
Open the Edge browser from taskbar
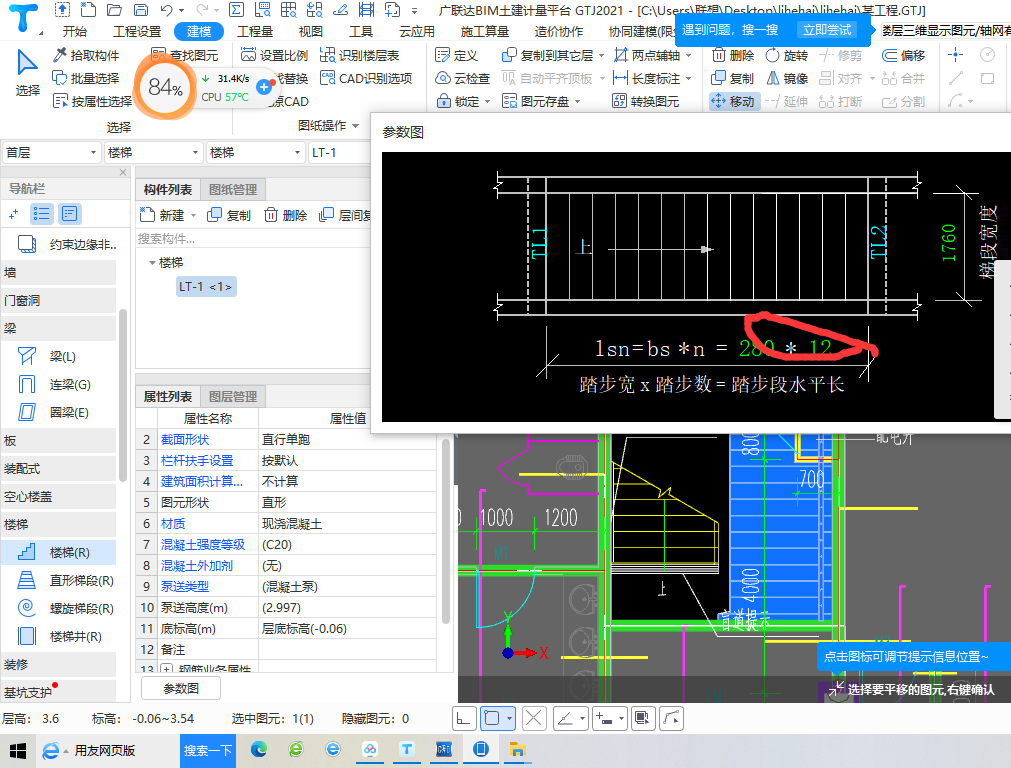(x=259, y=749)
